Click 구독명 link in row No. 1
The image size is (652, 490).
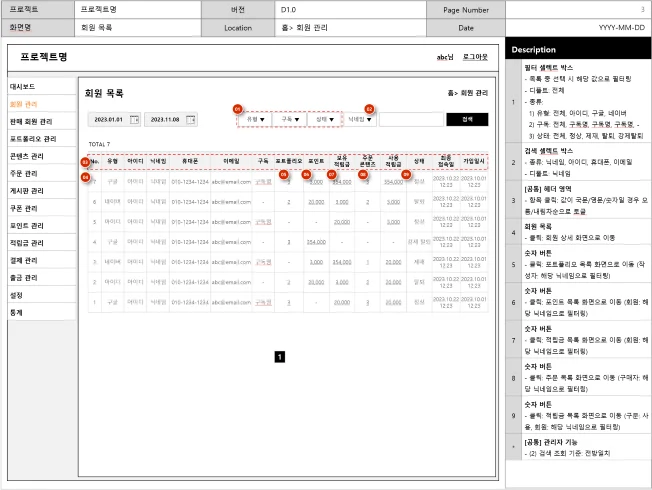pos(263,302)
